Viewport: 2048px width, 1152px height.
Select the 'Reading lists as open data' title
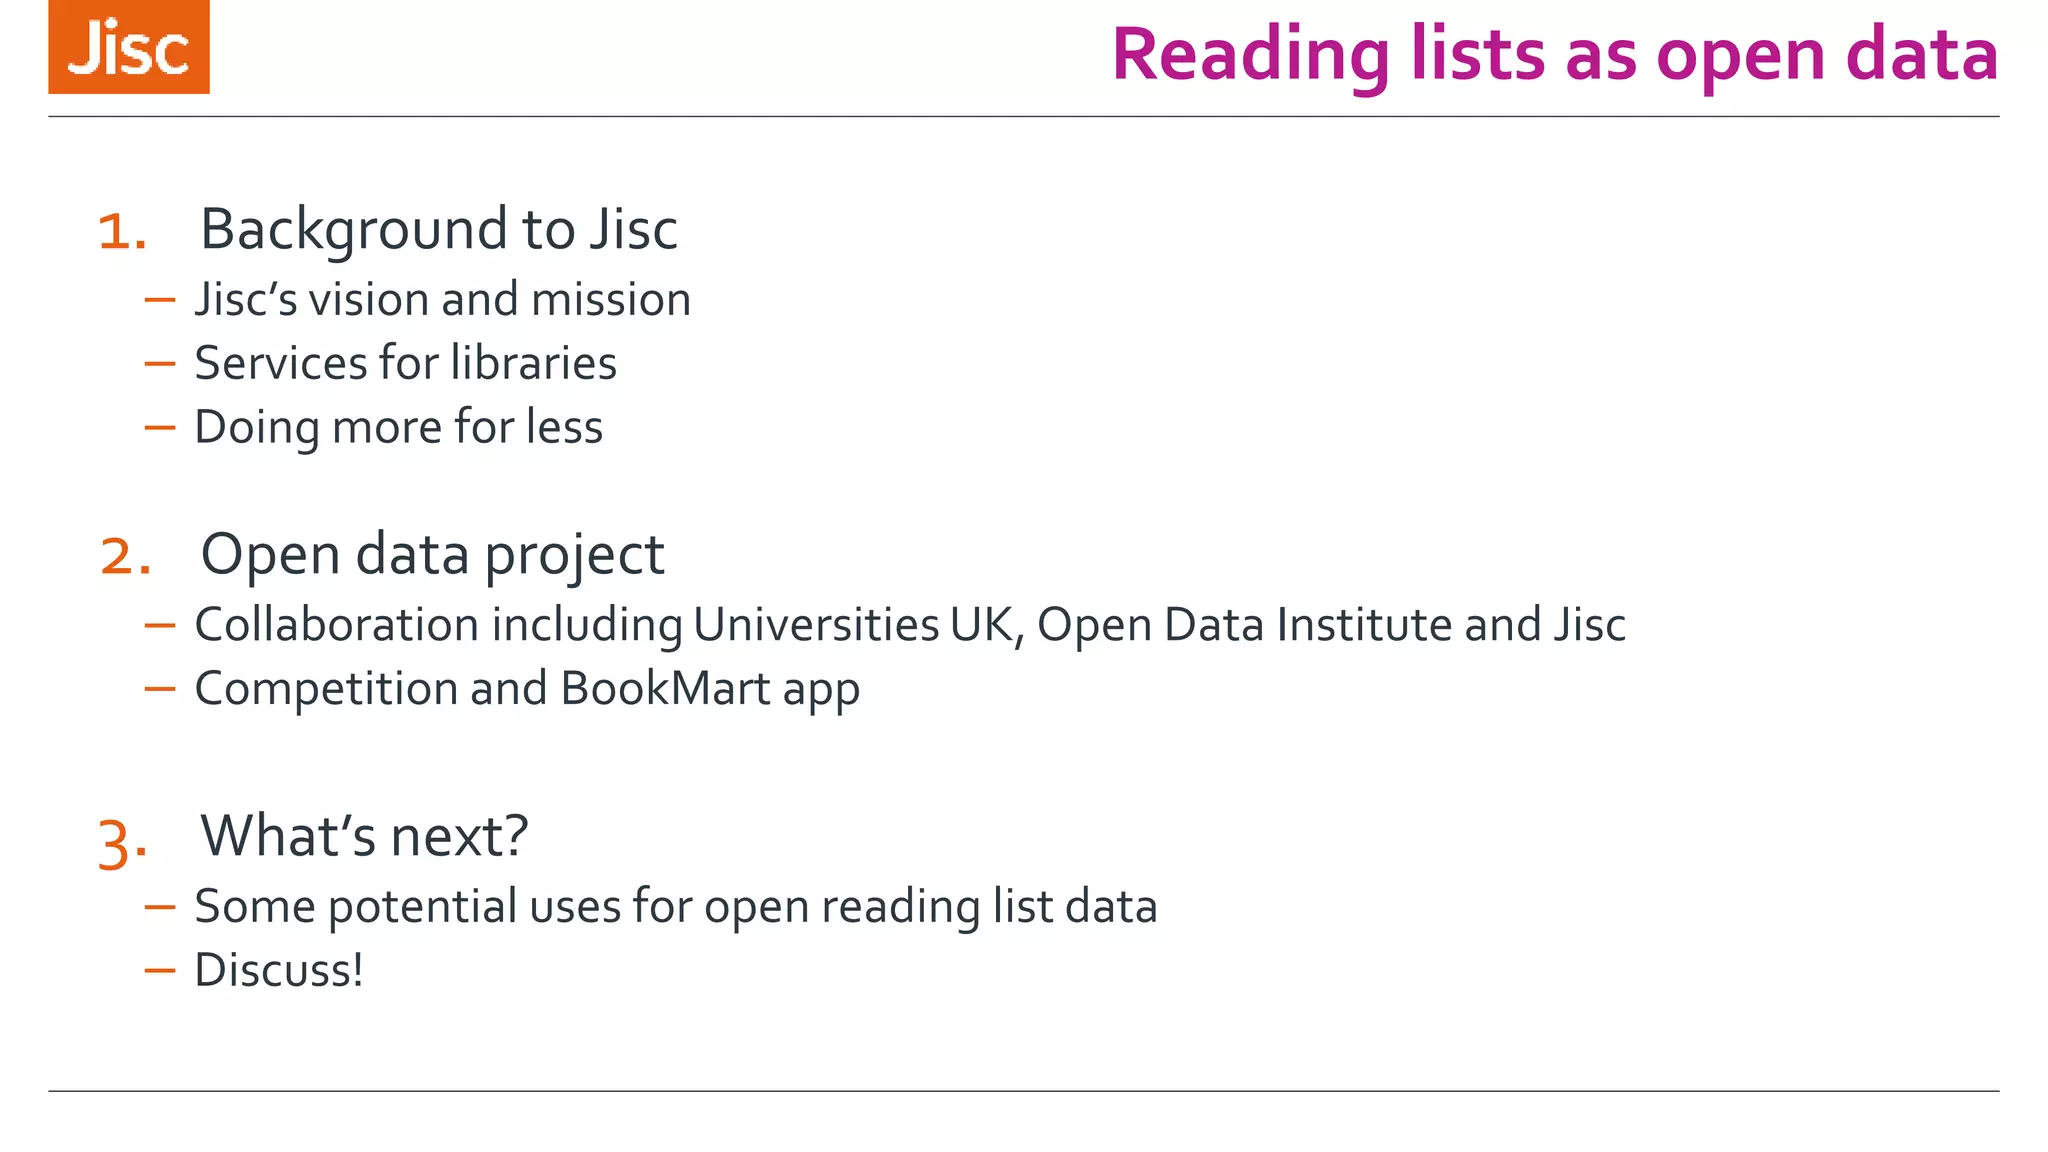coord(1554,54)
